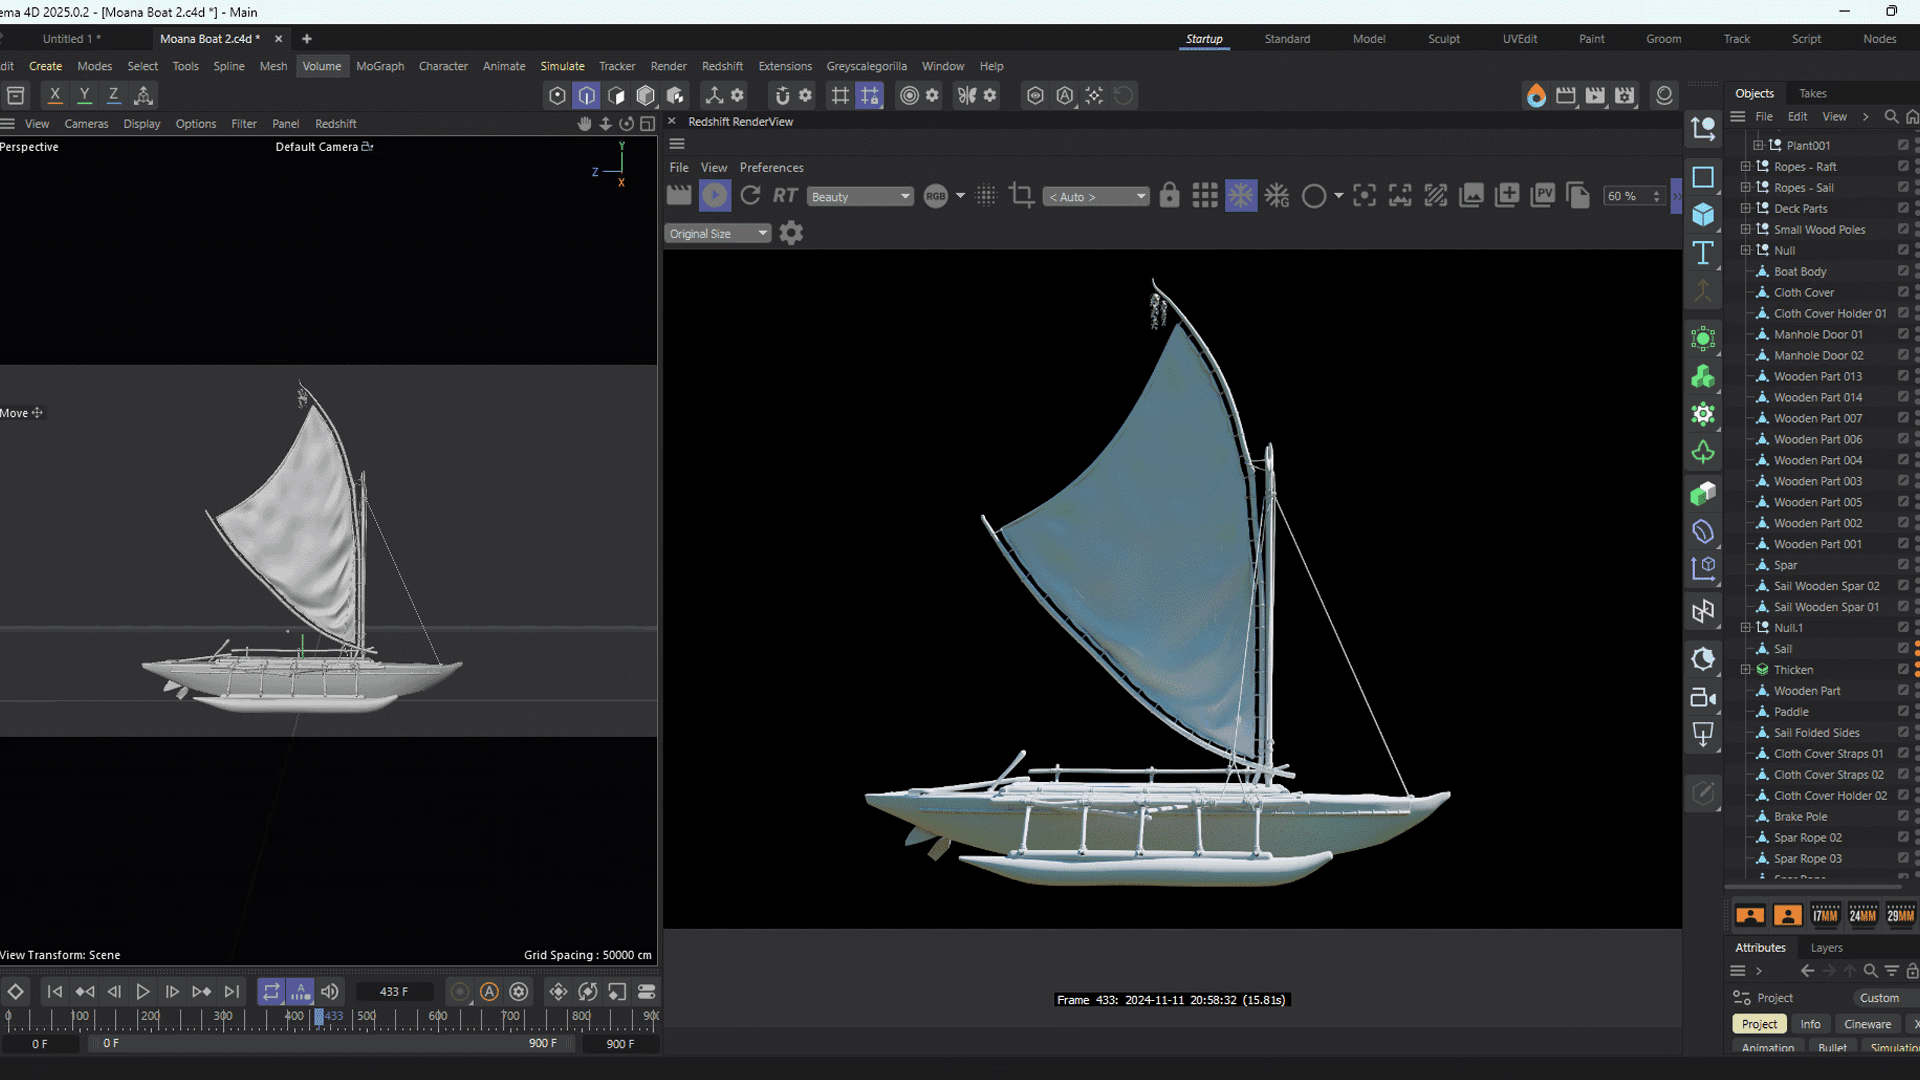
Task: Open the Beauty AOV dropdown
Action: 860,197
